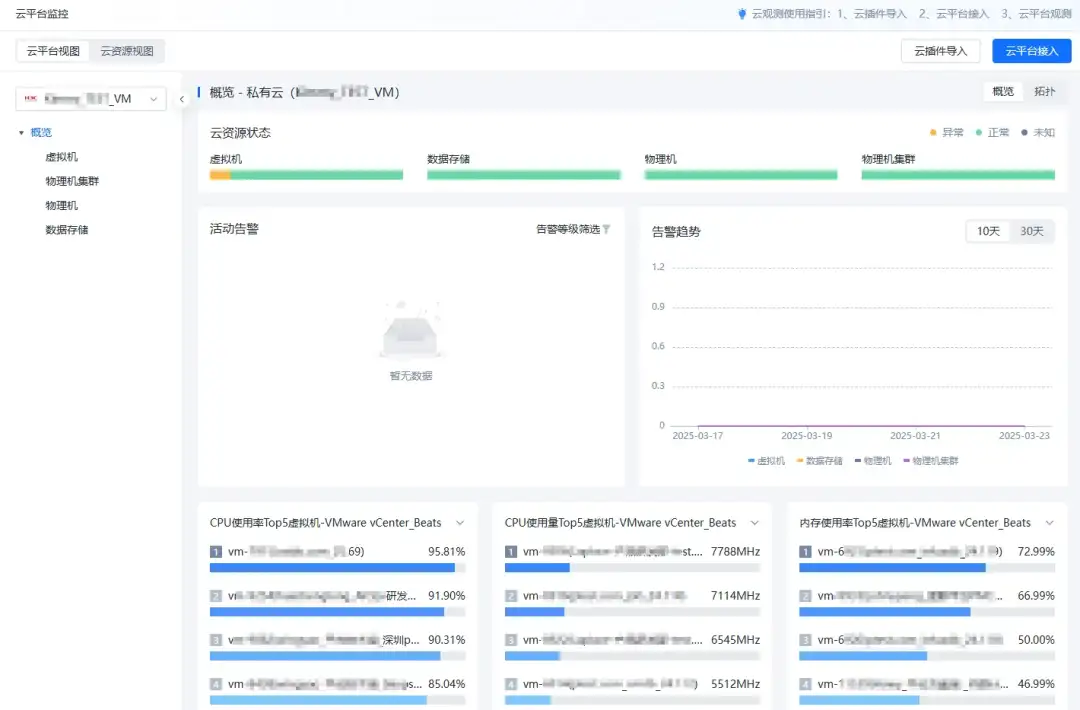Image resolution: width=1080 pixels, height=710 pixels.
Task: Open the alarm level filter funnel icon
Action: pos(606,229)
